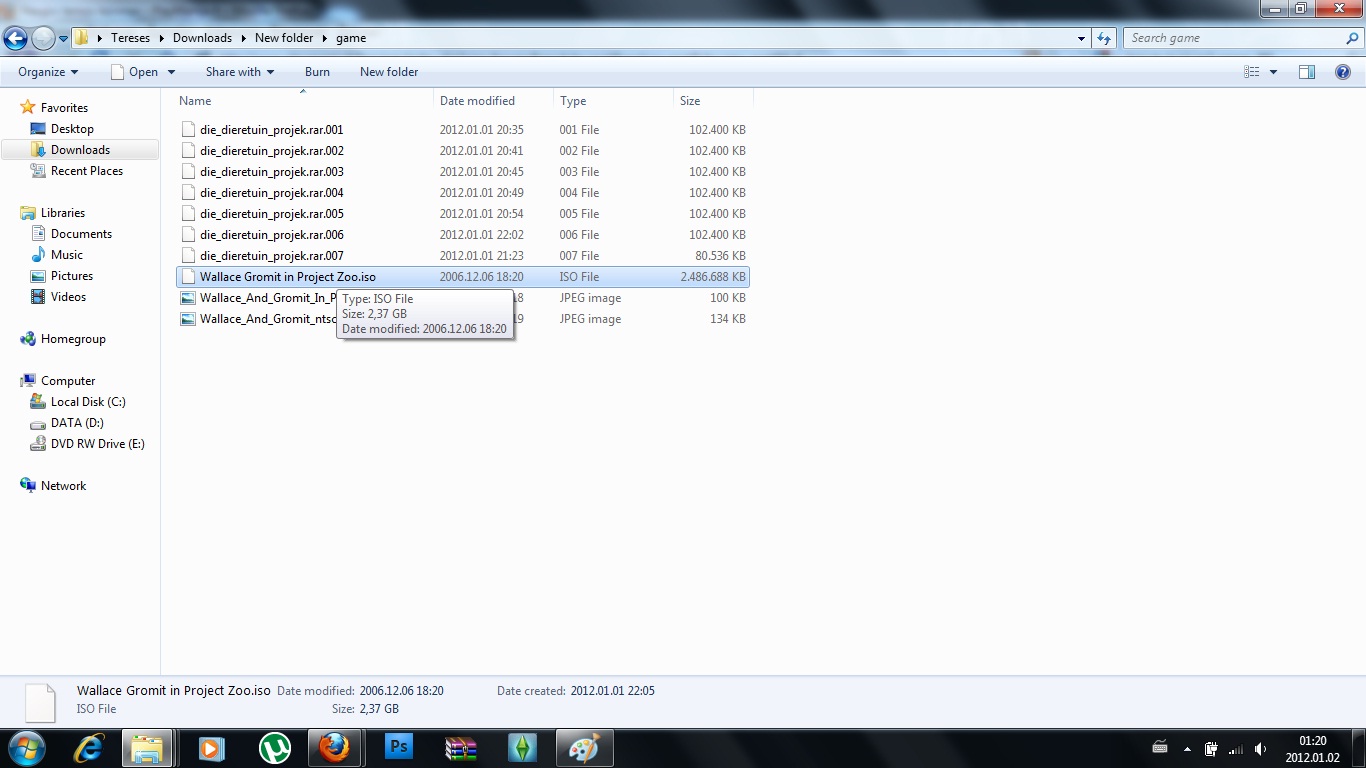Show hidden system tray icons arrow

click(x=1187, y=749)
